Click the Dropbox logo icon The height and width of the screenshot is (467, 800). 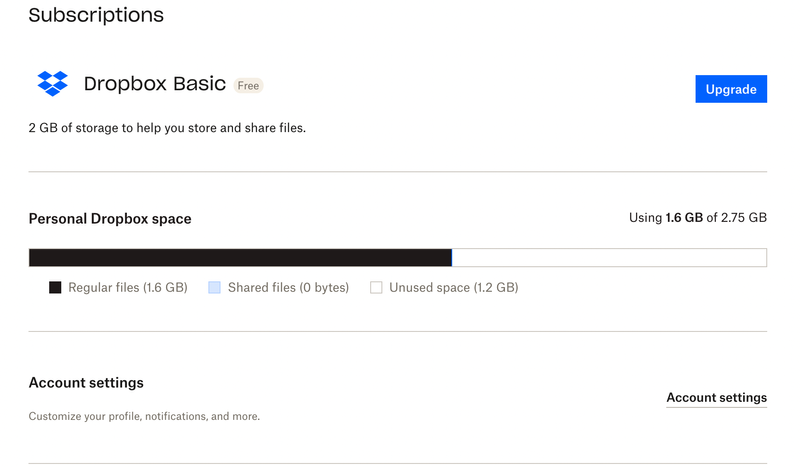tap(52, 84)
